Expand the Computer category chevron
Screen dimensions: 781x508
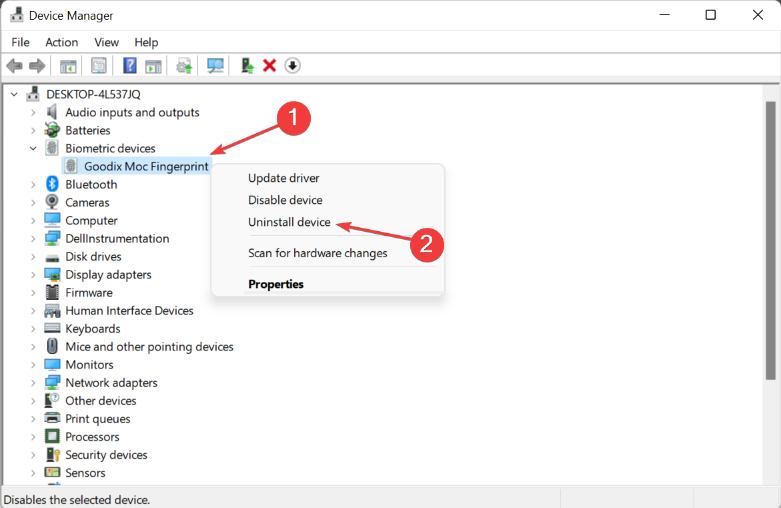coord(33,221)
